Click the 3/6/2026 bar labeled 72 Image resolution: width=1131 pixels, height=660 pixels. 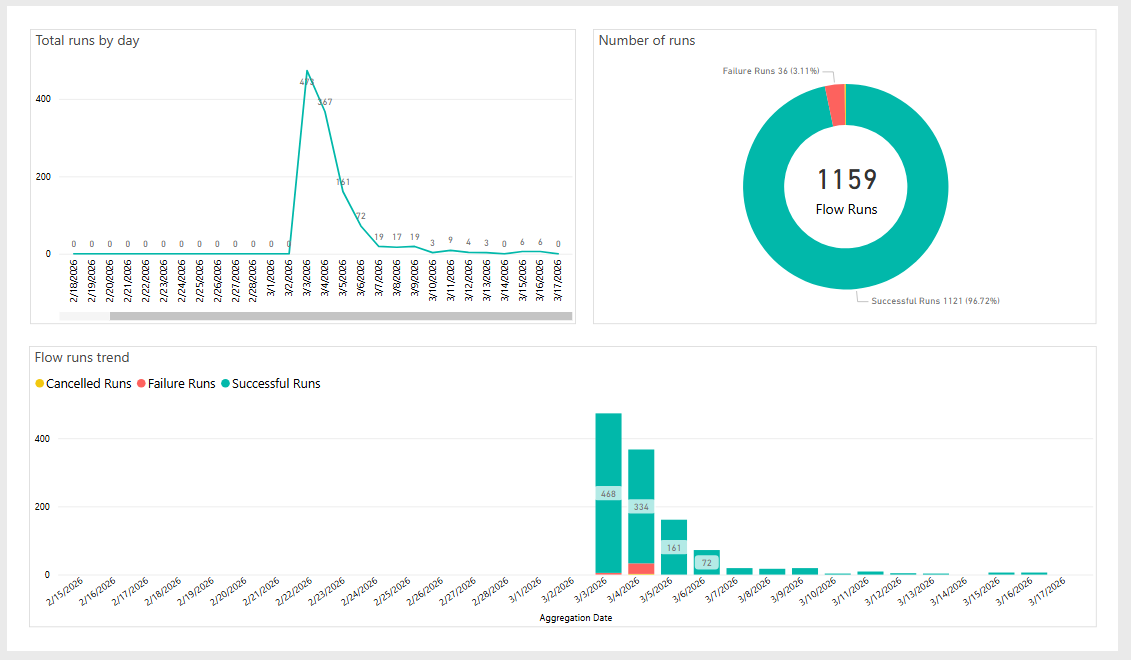point(707,563)
